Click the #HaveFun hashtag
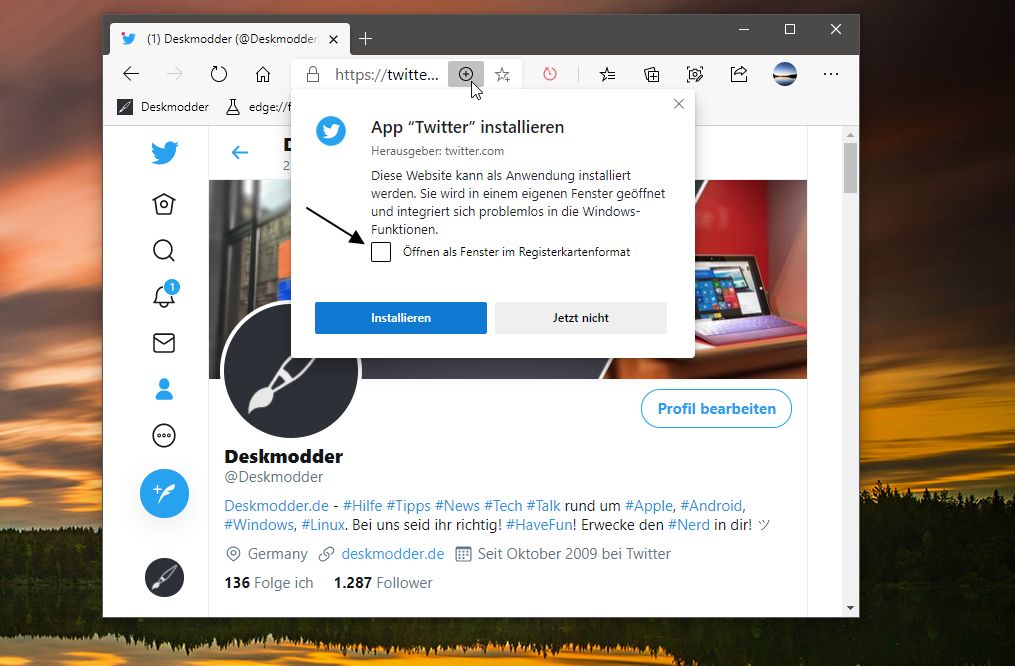The height and width of the screenshot is (666, 1015). pos(539,525)
